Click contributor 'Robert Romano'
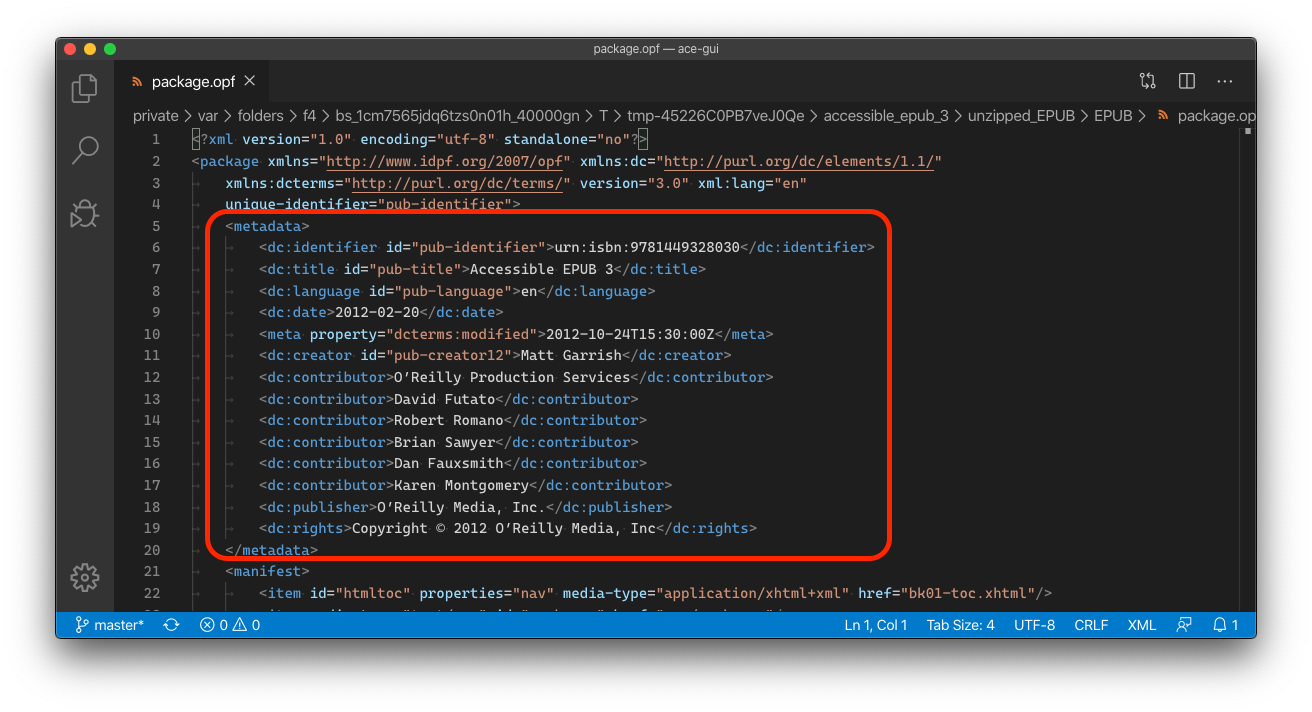This screenshot has height=712, width=1312. (449, 420)
